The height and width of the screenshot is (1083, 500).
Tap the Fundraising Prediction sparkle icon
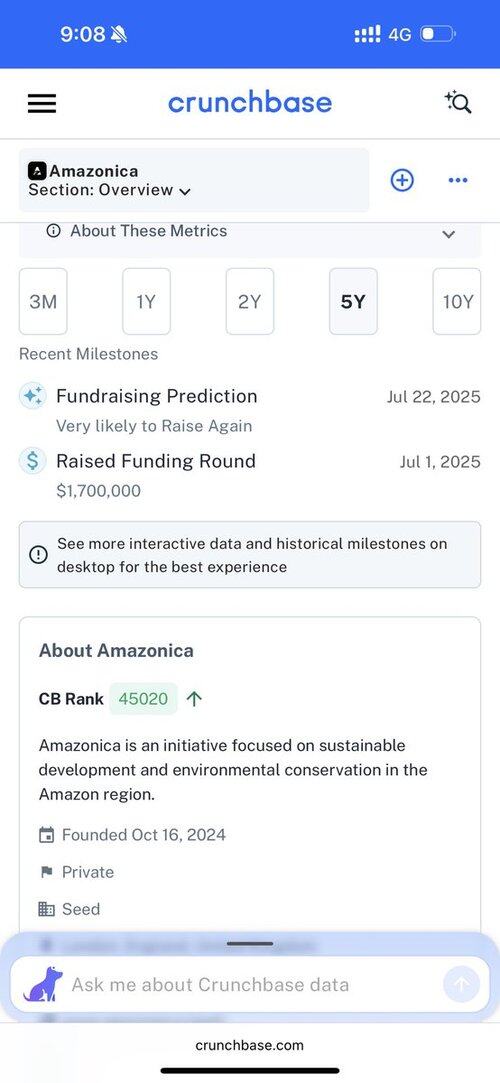pyautogui.click(x=32, y=396)
